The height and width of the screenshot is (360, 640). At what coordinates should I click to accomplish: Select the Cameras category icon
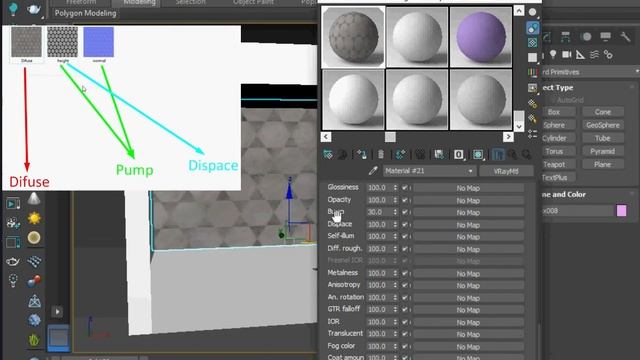[x=567, y=54]
